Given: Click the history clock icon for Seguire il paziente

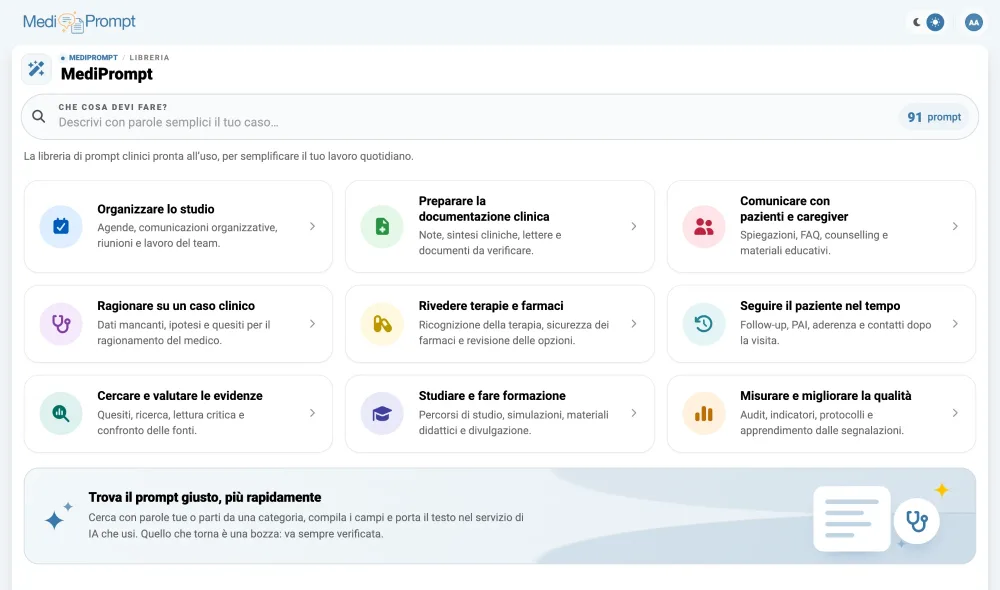Looking at the screenshot, I should [703, 324].
